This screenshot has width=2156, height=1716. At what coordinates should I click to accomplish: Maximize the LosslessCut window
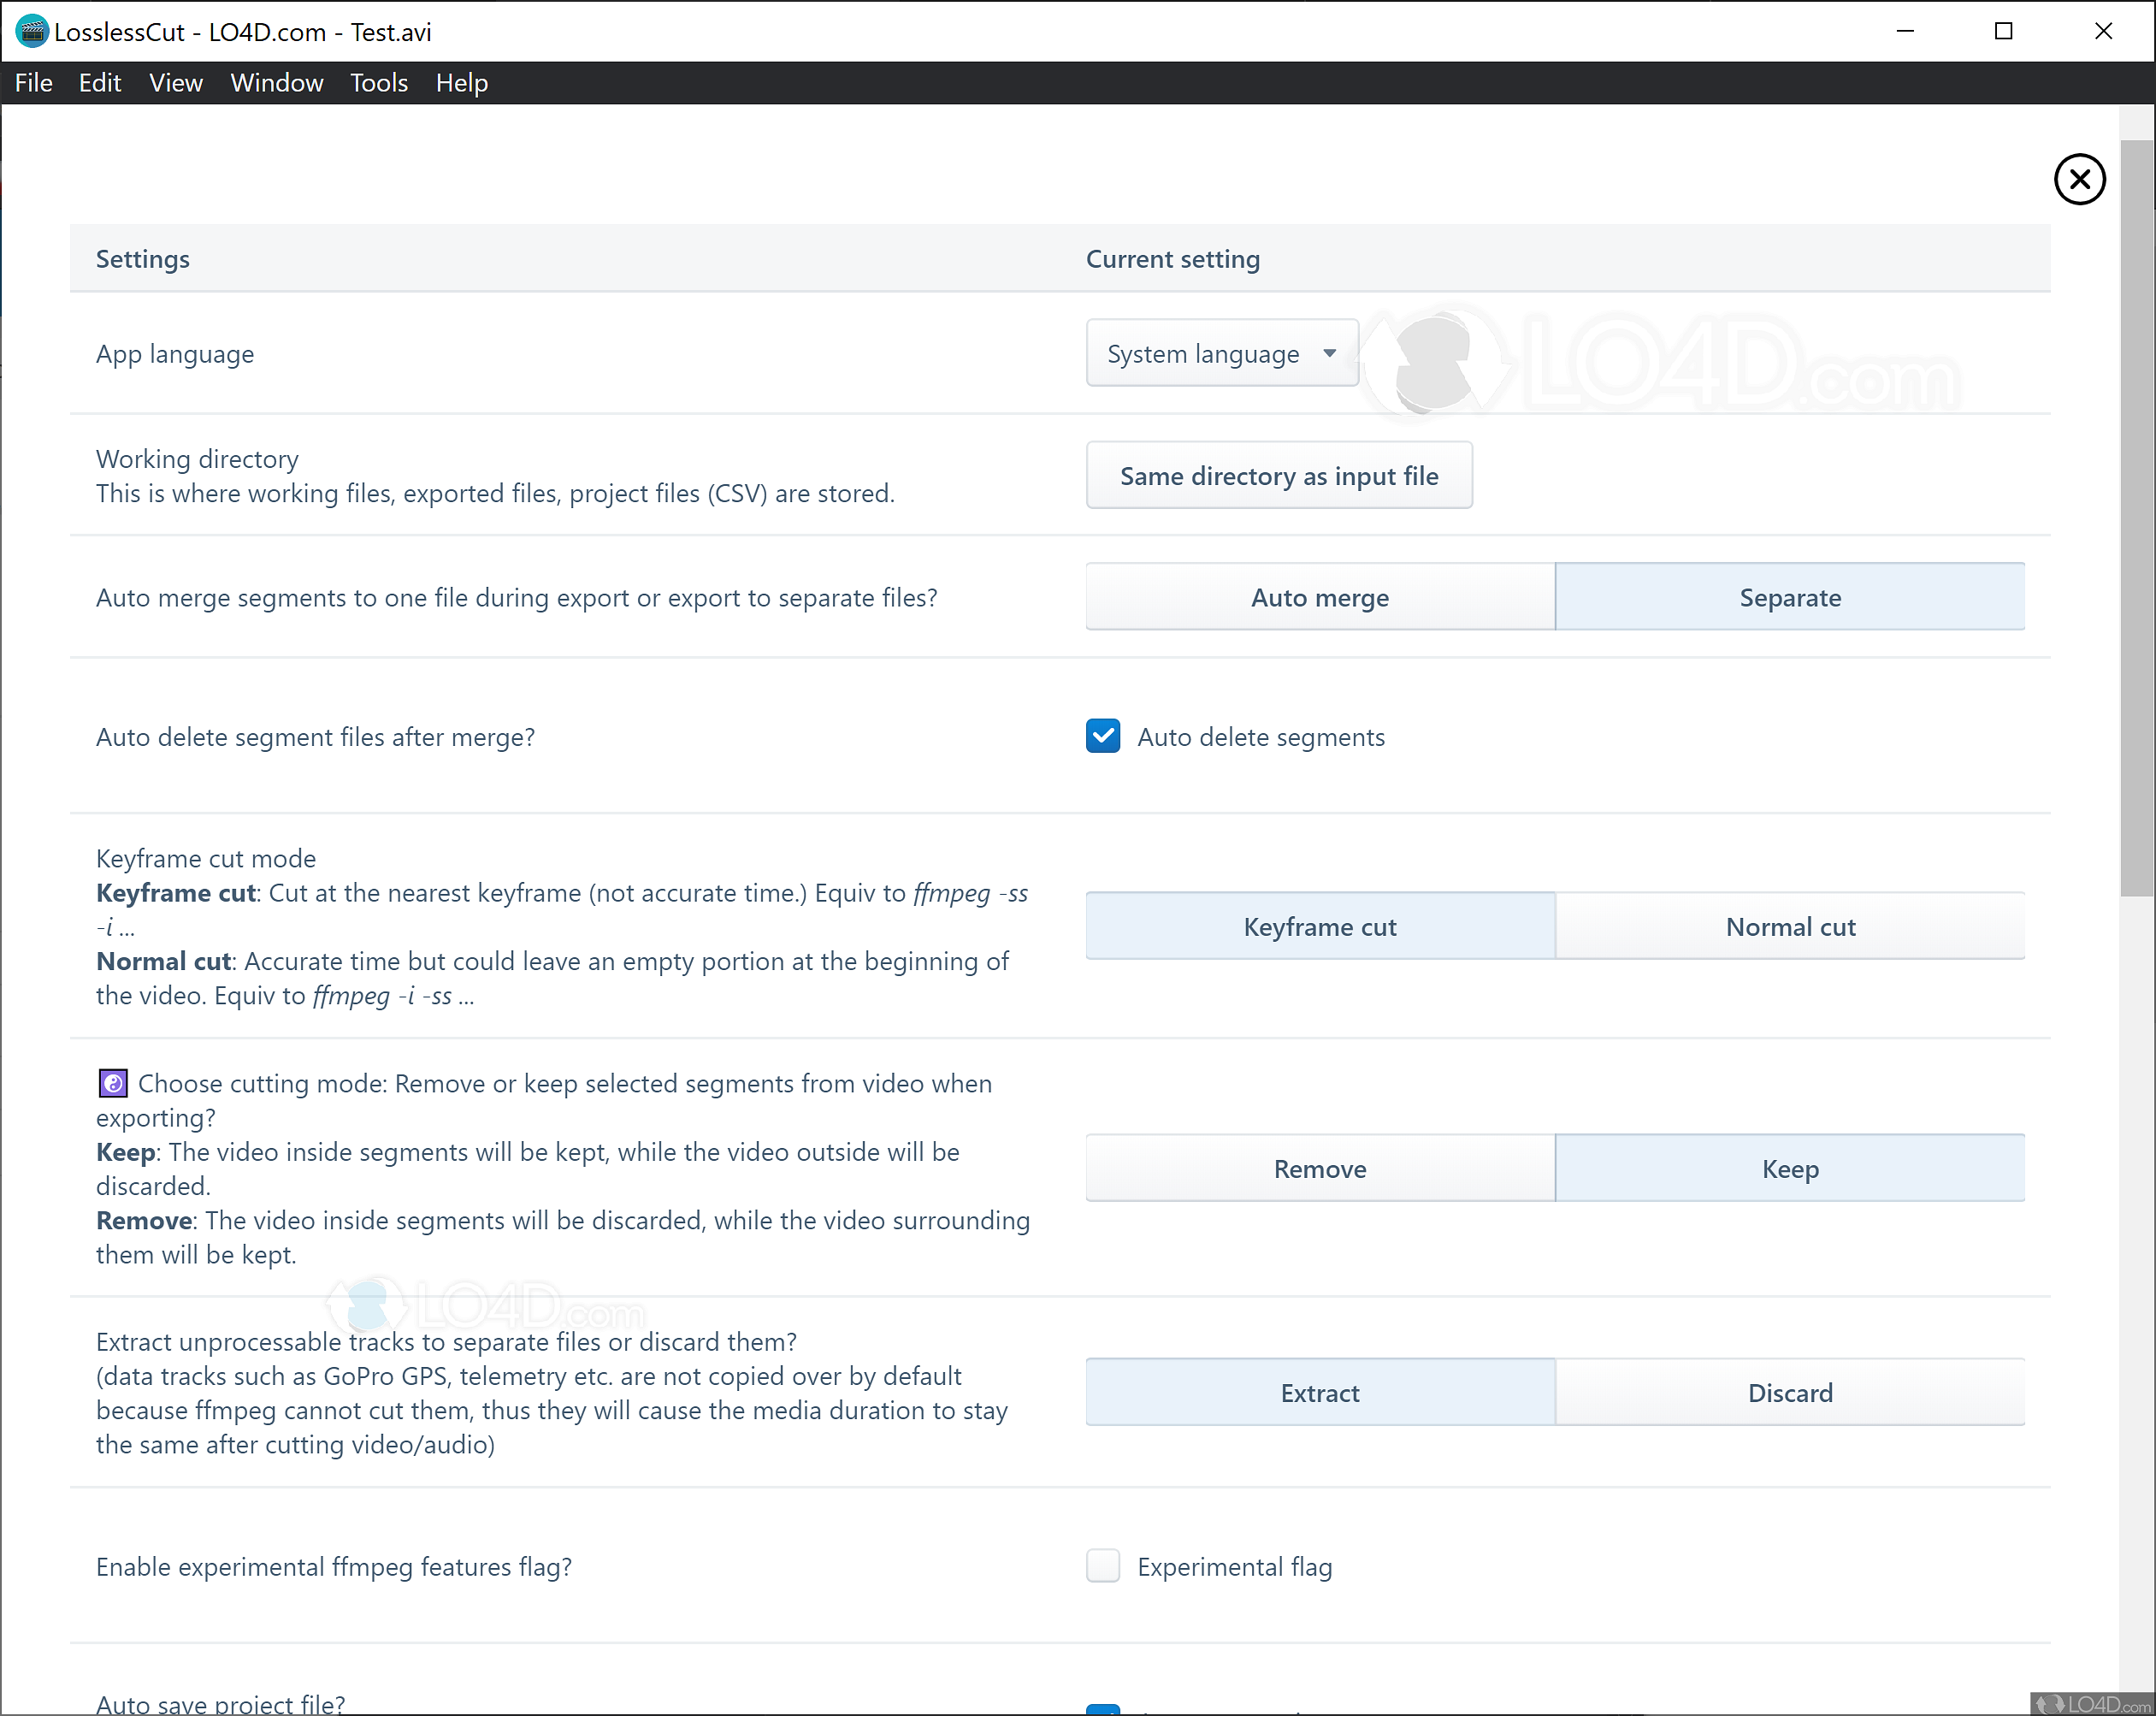point(2003,31)
